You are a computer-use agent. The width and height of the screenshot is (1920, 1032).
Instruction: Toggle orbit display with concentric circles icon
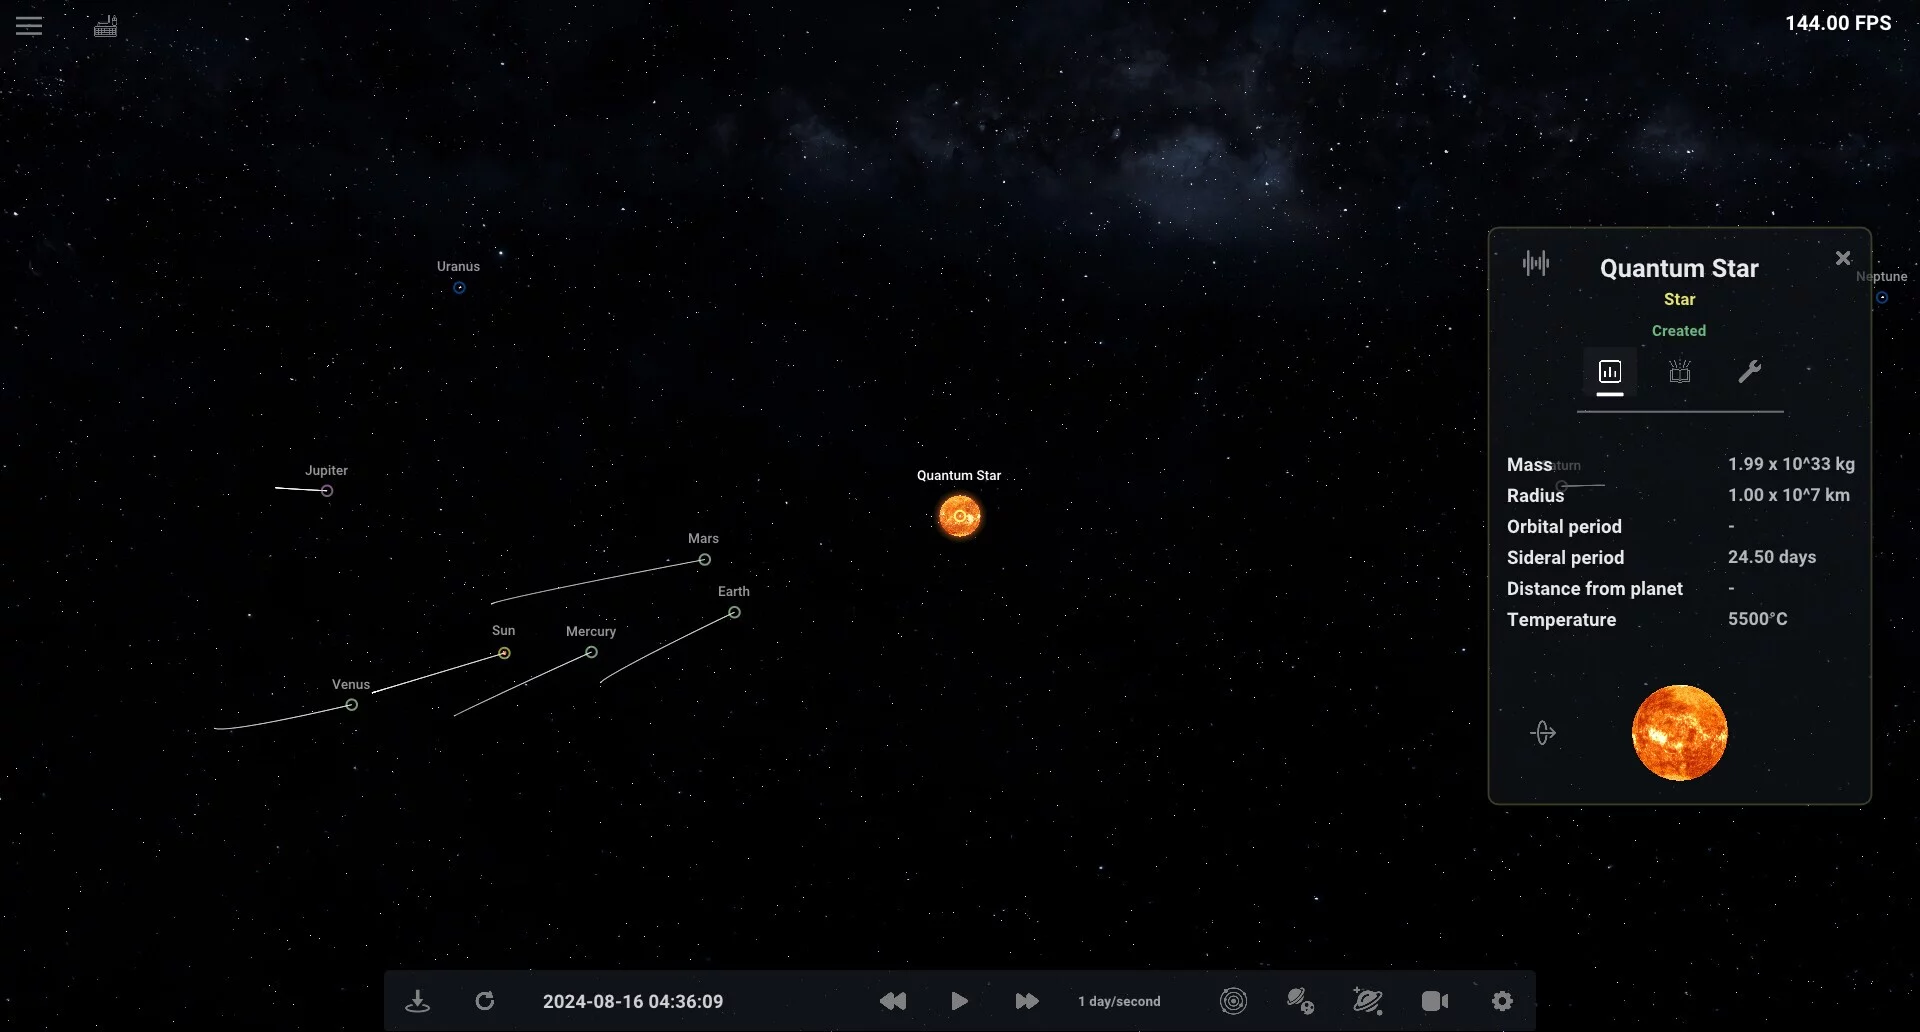point(1234,1001)
